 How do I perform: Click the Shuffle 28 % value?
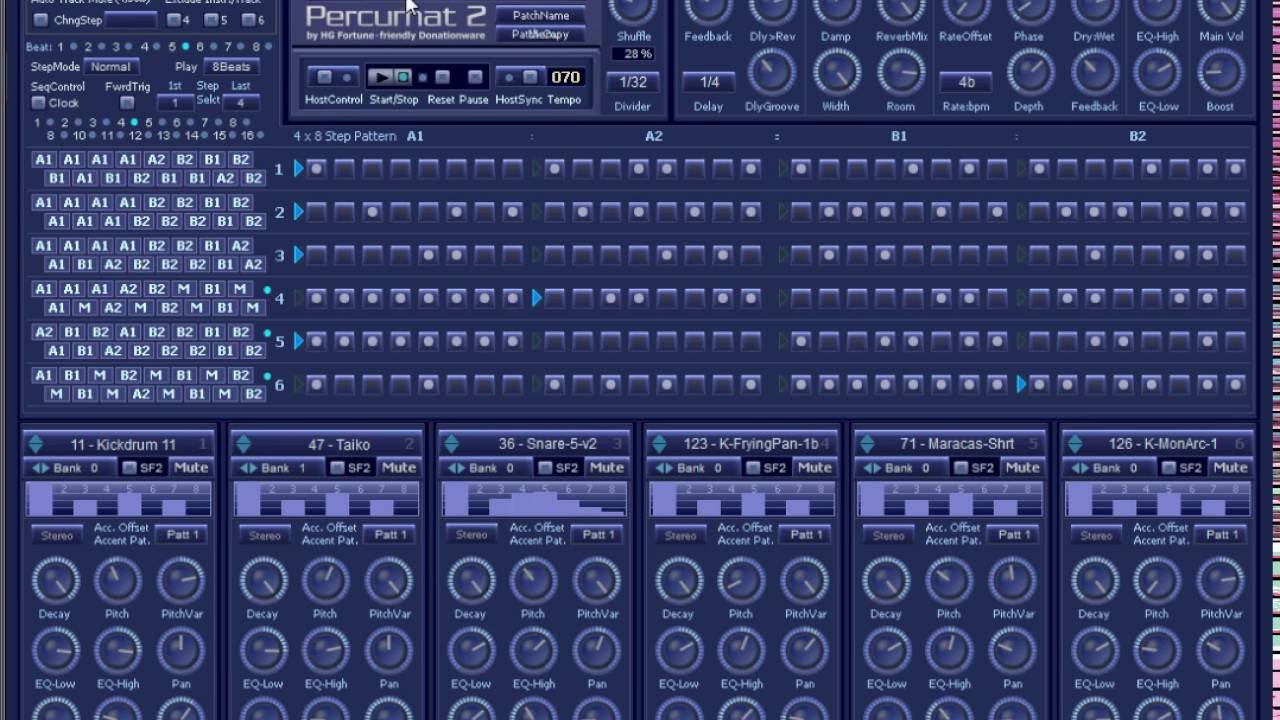coord(633,54)
